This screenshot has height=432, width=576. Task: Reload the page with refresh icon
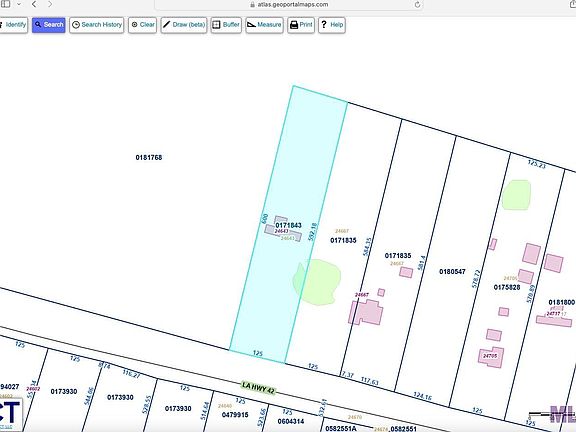click(417, 4)
